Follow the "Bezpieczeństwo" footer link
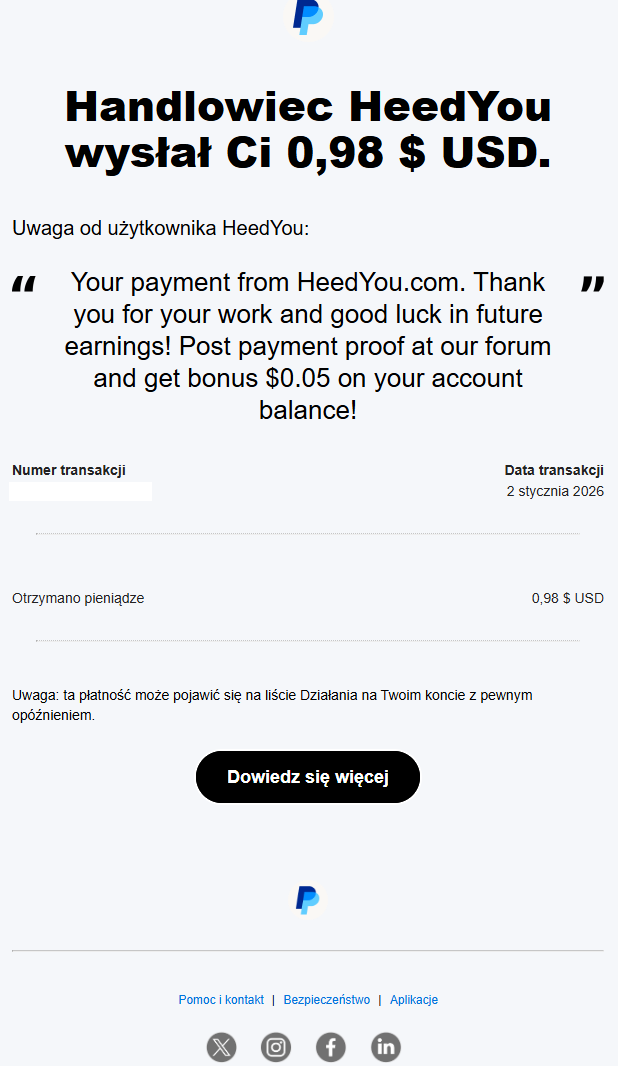 pyautogui.click(x=327, y=1000)
